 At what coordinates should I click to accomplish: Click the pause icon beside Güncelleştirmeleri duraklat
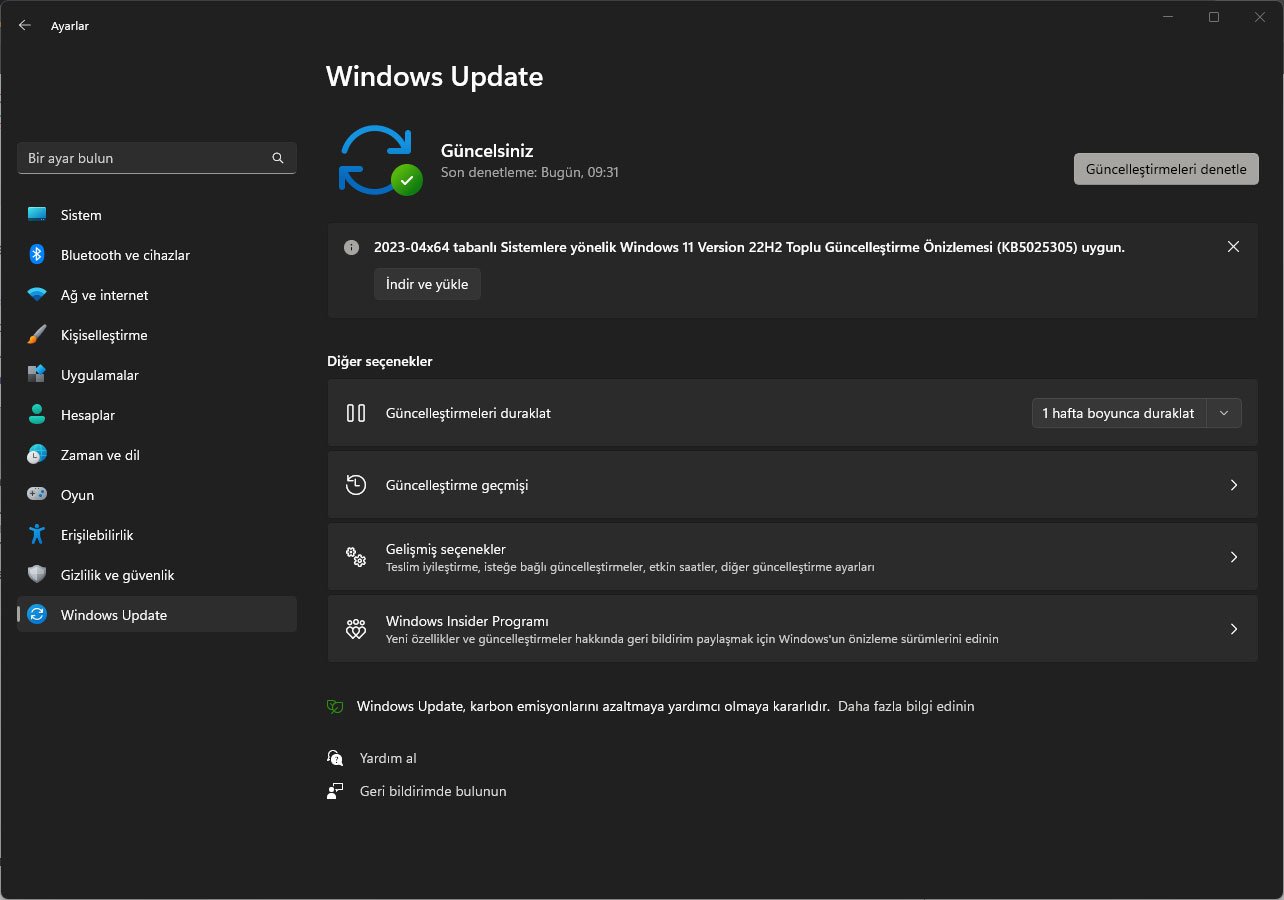(x=356, y=413)
